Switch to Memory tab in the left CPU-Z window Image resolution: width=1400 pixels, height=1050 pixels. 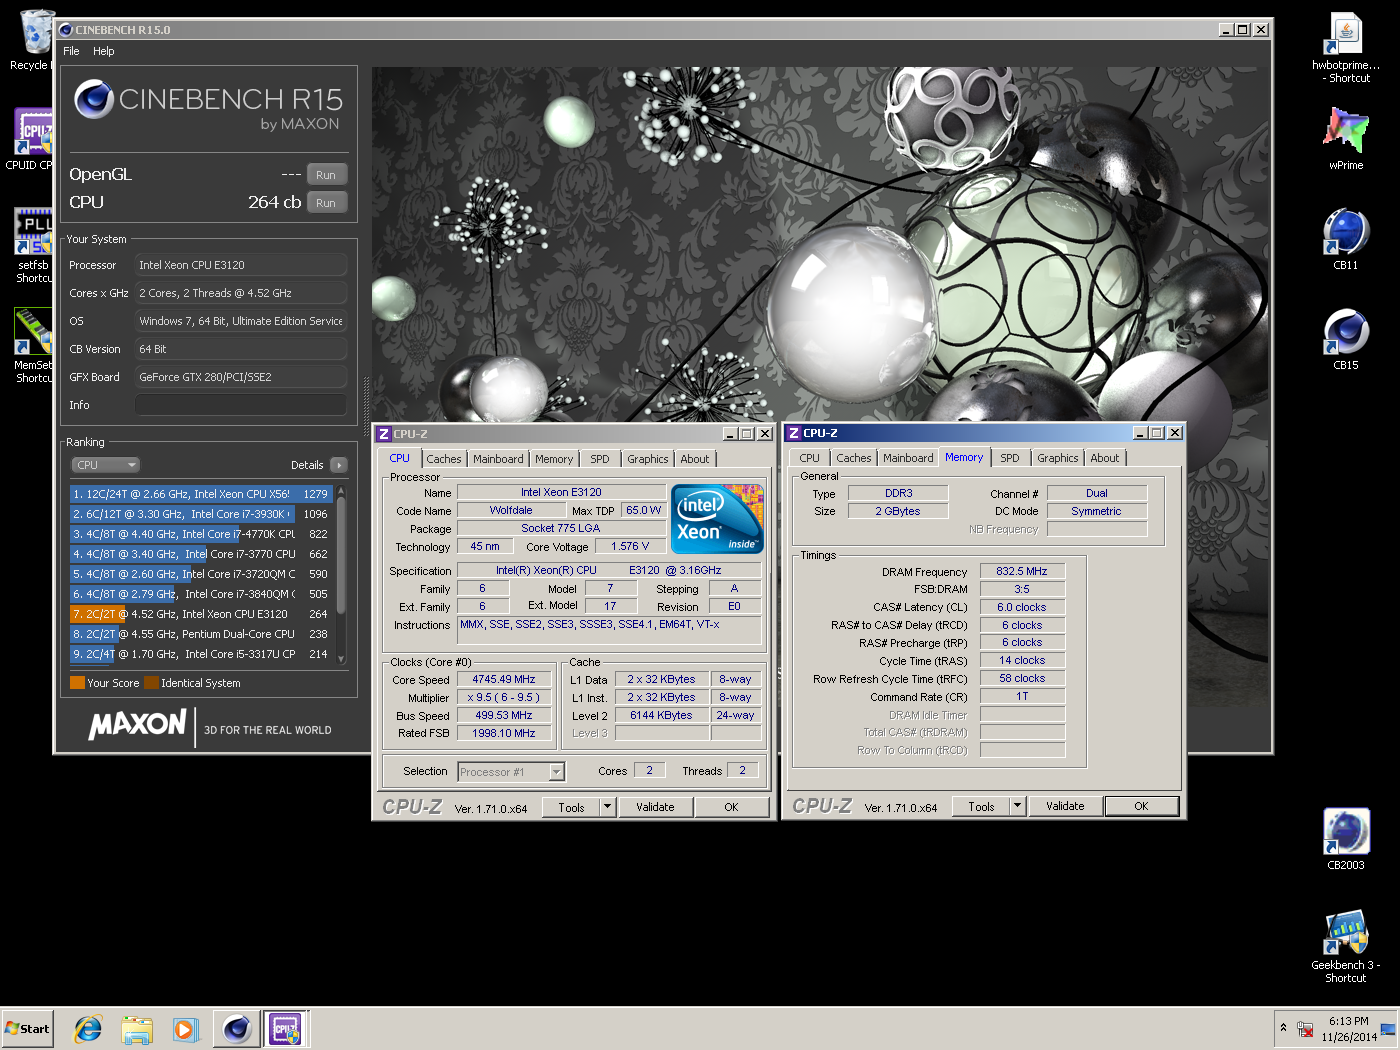coord(554,459)
